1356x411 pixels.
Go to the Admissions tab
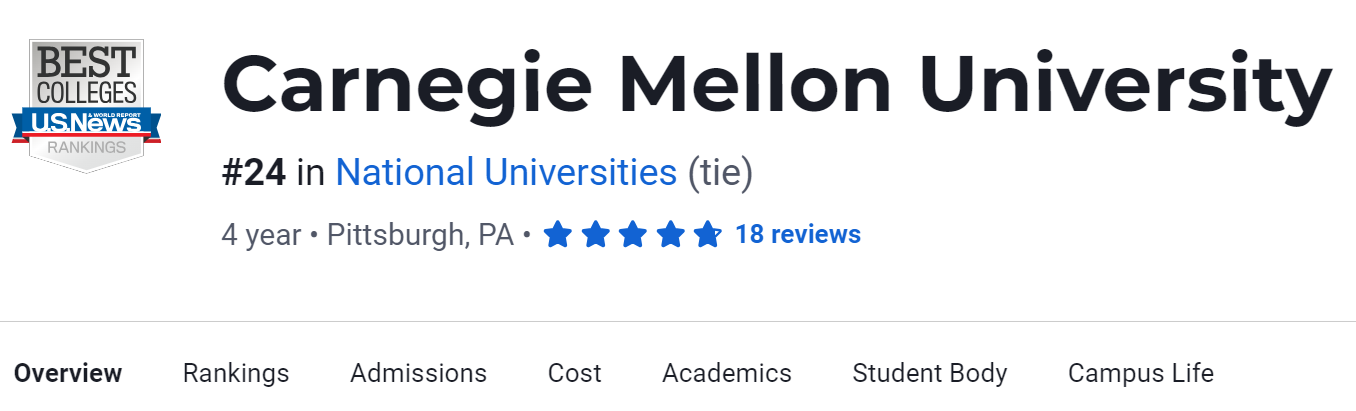(x=418, y=374)
